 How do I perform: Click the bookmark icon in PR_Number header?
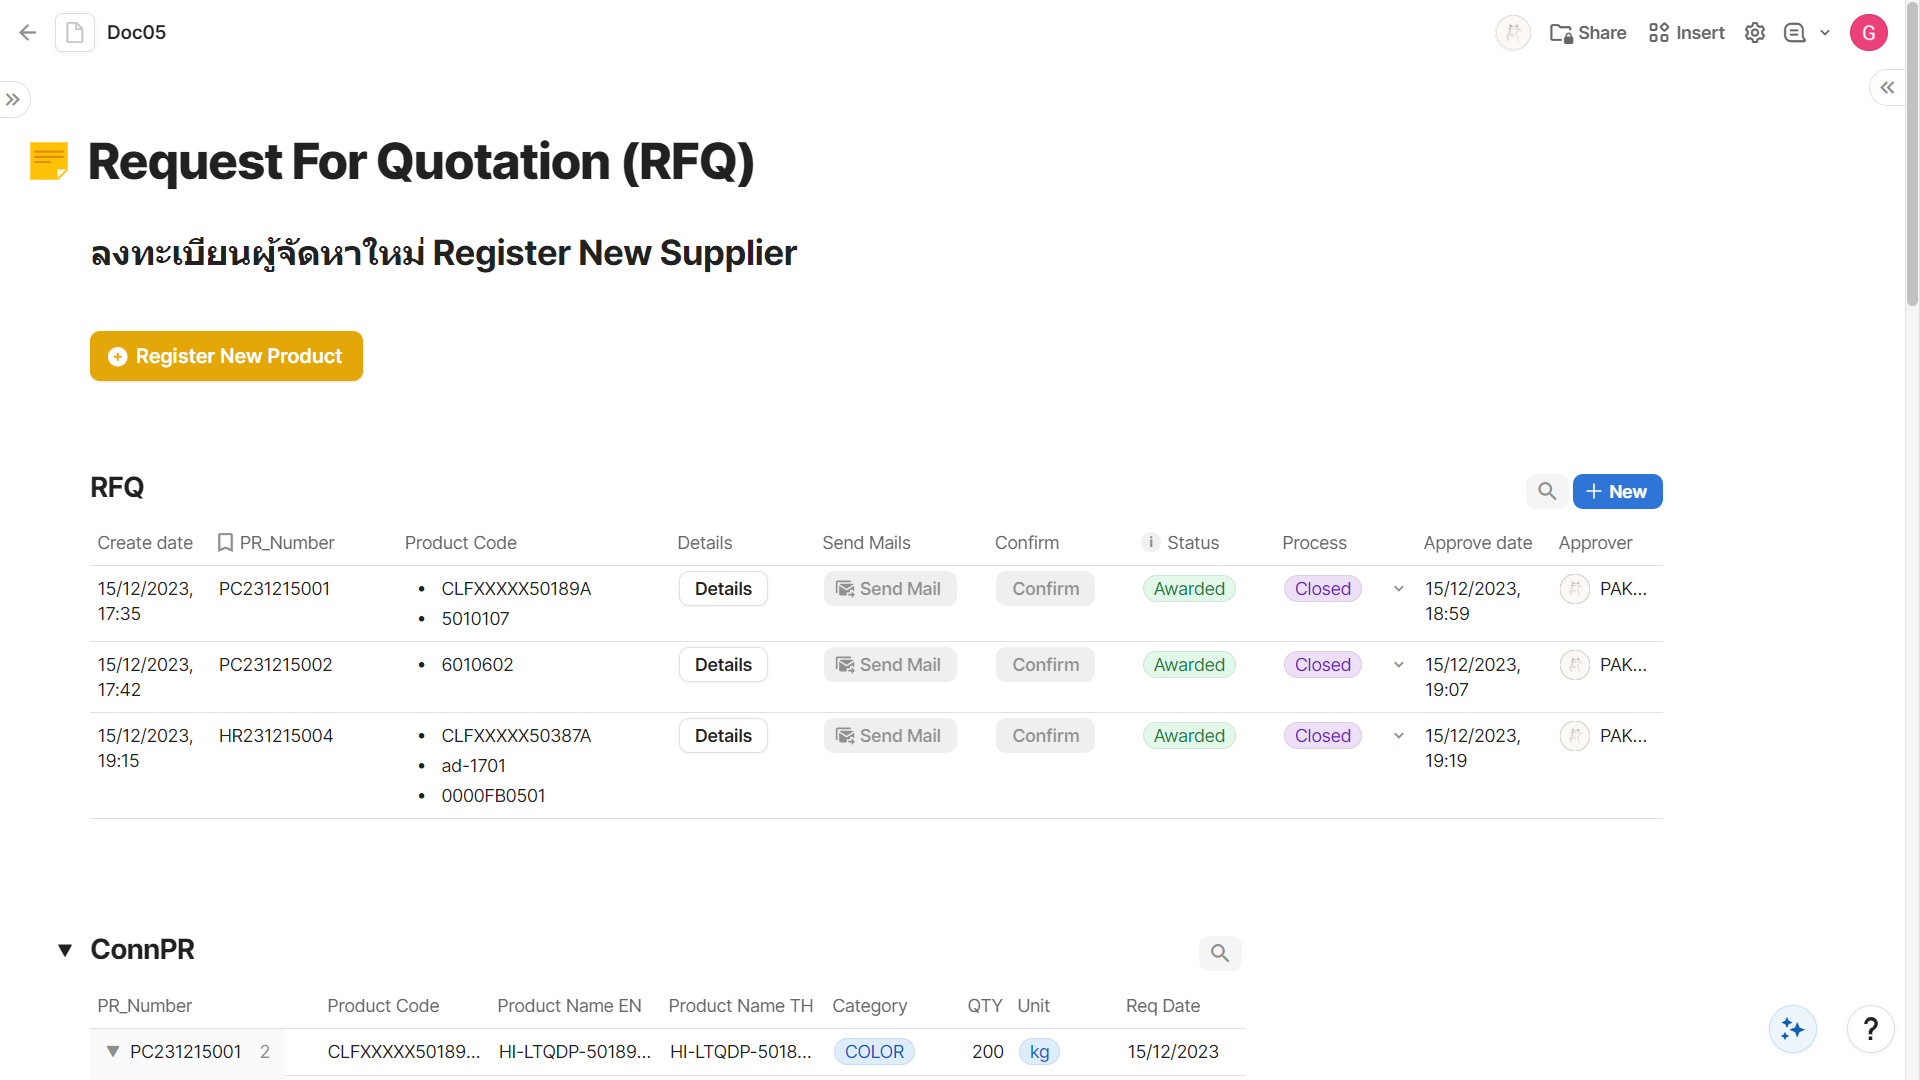(225, 542)
